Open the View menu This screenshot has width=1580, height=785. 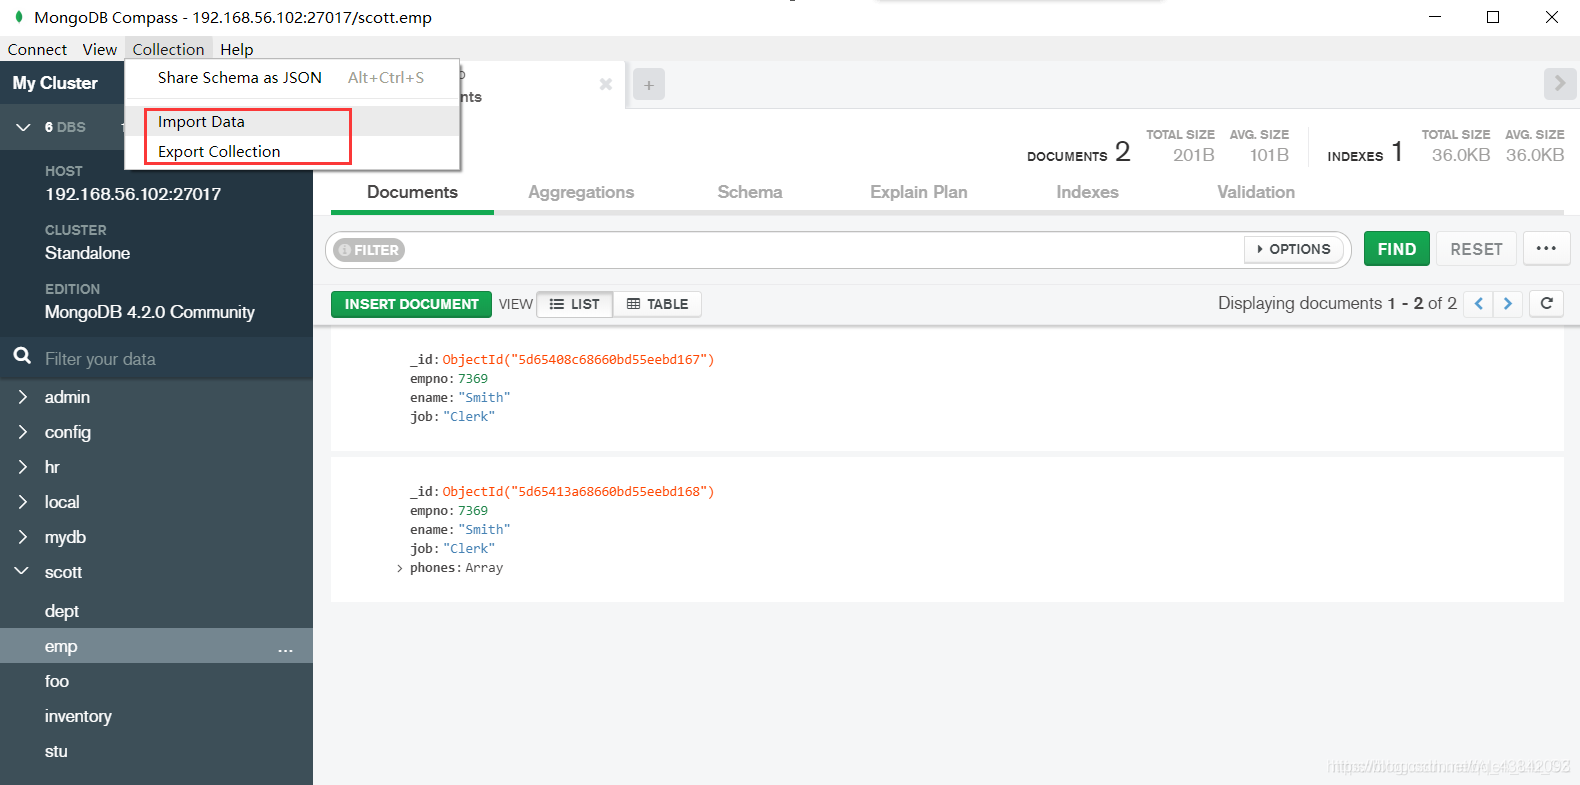pos(99,49)
